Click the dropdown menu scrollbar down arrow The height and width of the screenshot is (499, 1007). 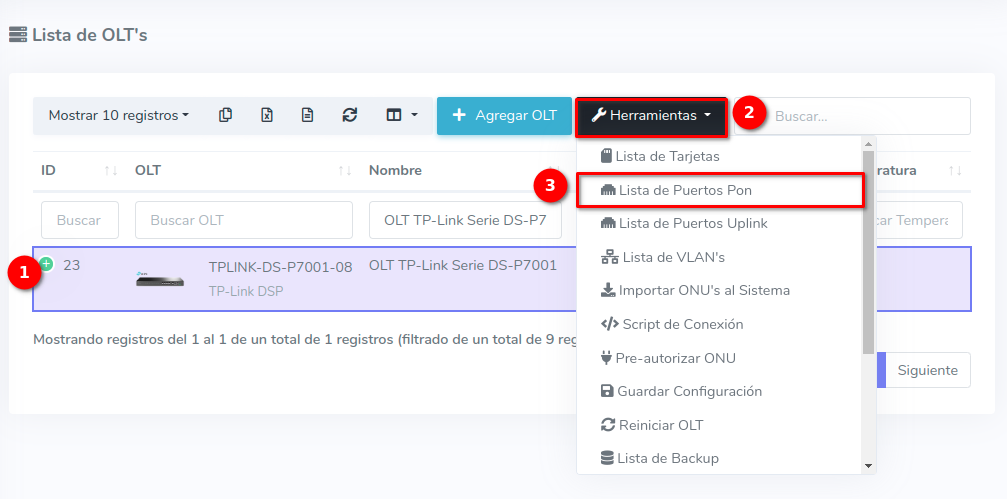point(868,465)
